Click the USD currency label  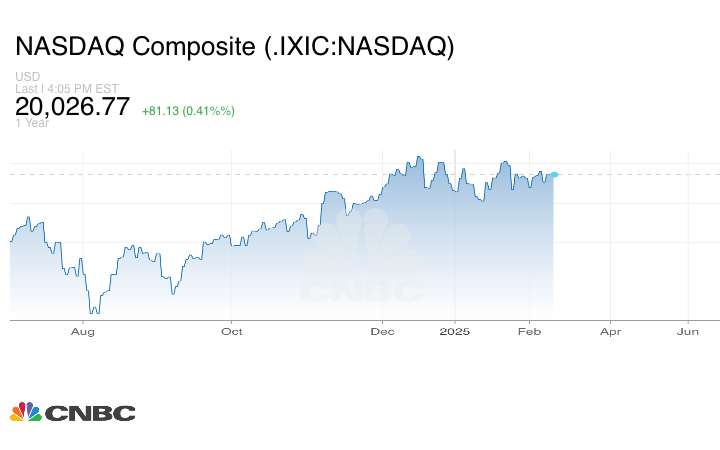point(26,77)
